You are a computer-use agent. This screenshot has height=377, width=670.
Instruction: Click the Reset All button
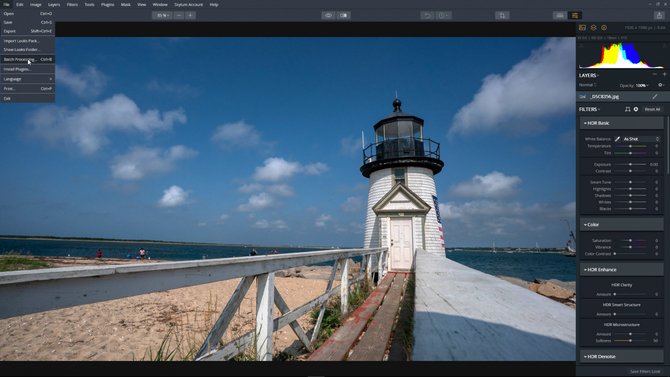pyautogui.click(x=652, y=109)
